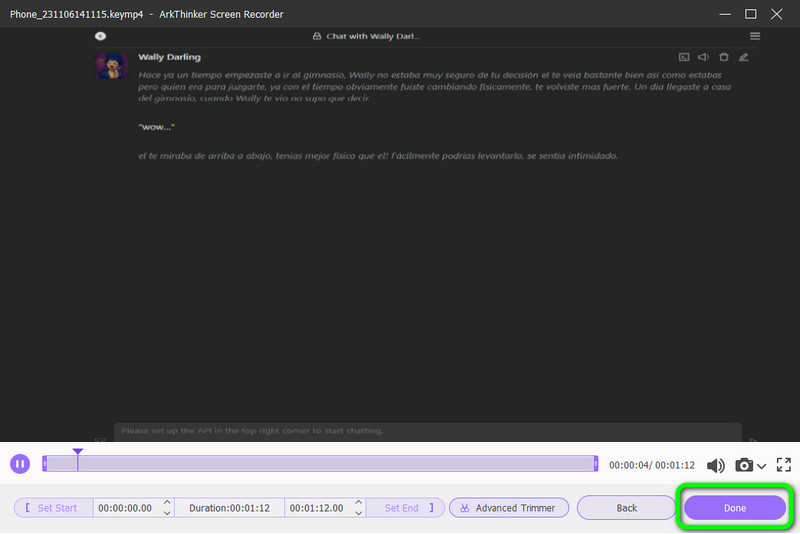Click the eye icon in chat header
The height and width of the screenshot is (534, 800).
click(101, 36)
